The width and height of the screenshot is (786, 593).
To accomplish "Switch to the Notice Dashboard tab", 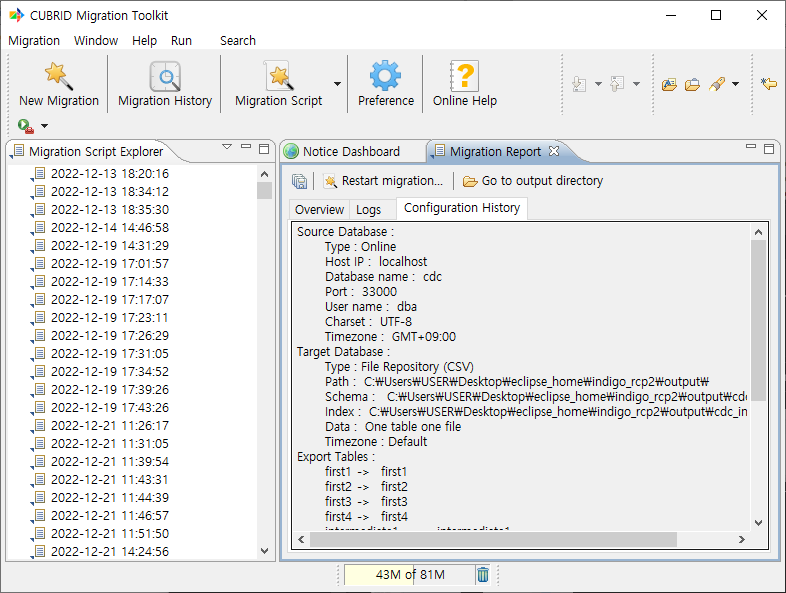I will [351, 151].
